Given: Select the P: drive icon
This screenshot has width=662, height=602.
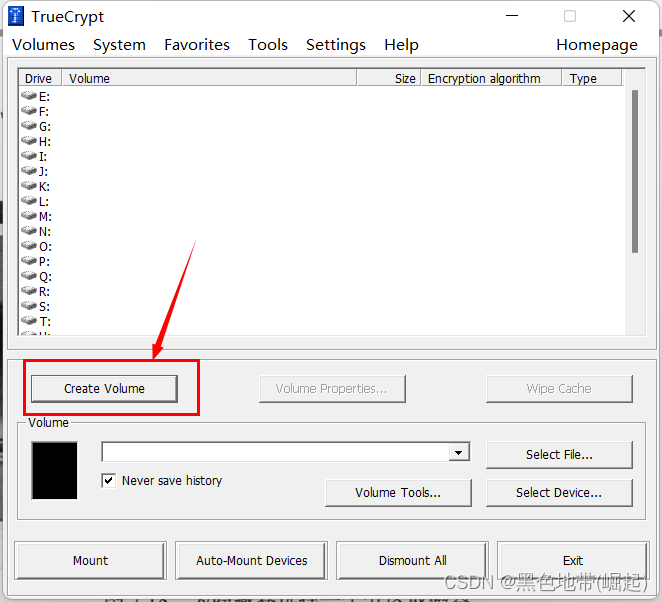Looking at the screenshot, I should click(29, 261).
